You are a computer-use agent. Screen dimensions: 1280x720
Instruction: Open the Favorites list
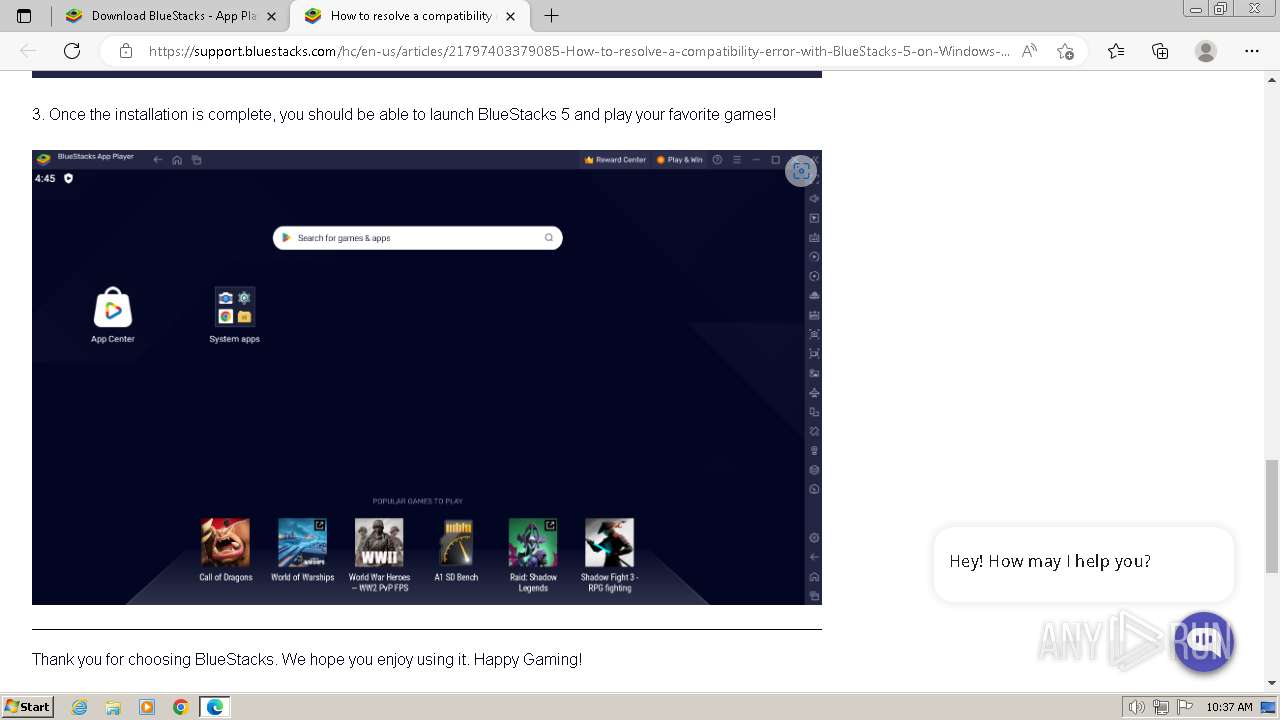[1116, 51]
